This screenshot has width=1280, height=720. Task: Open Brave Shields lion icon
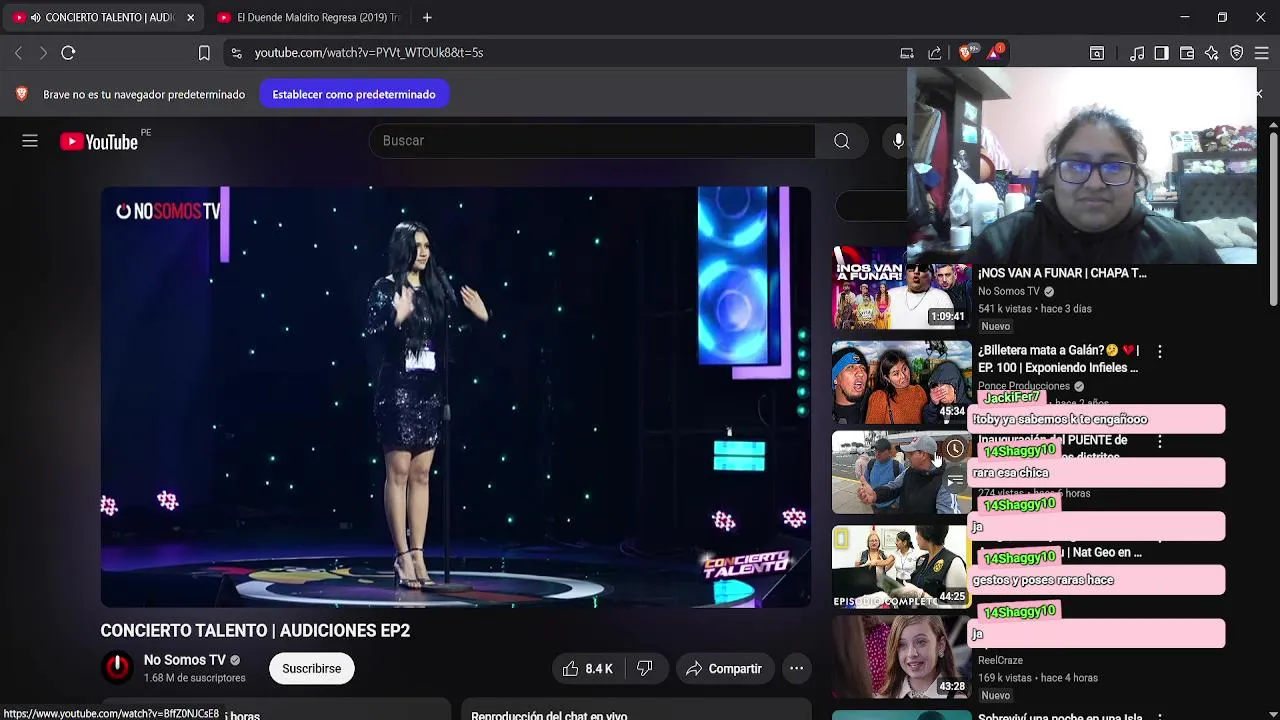click(966, 53)
